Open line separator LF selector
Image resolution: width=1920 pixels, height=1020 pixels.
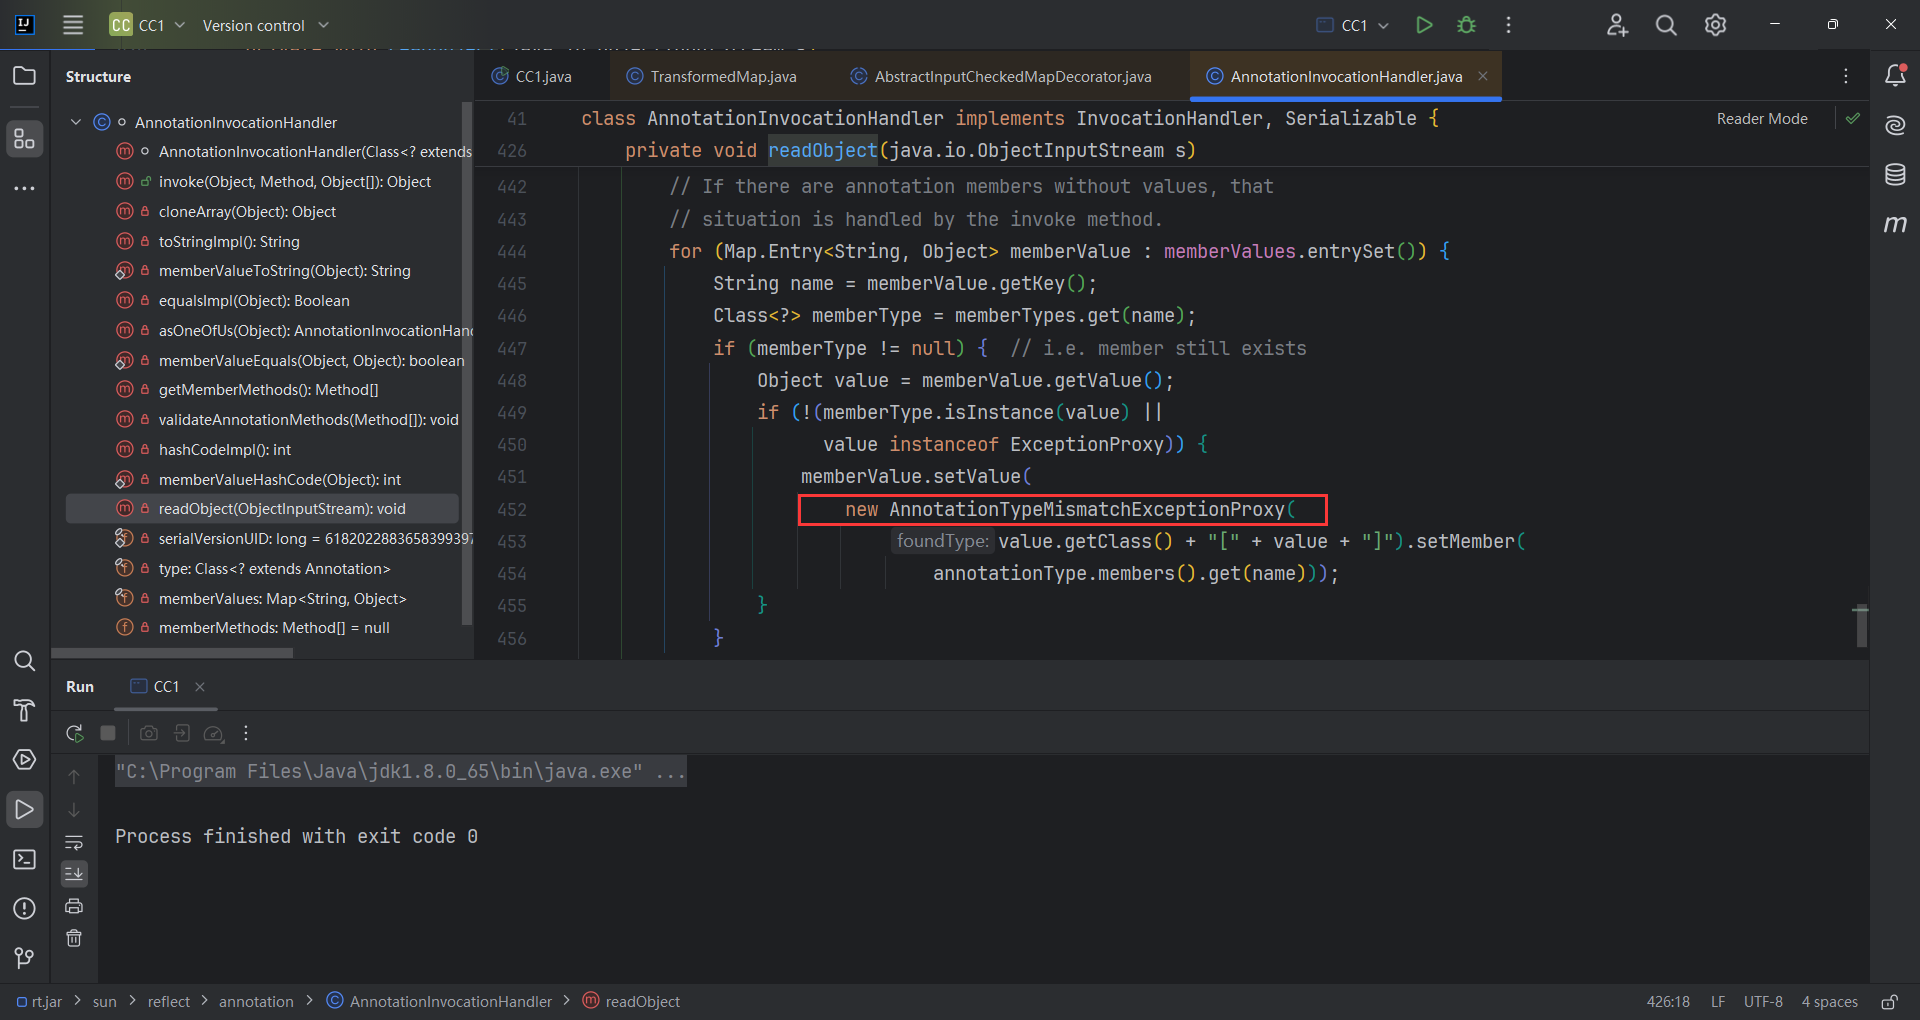(1718, 1002)
